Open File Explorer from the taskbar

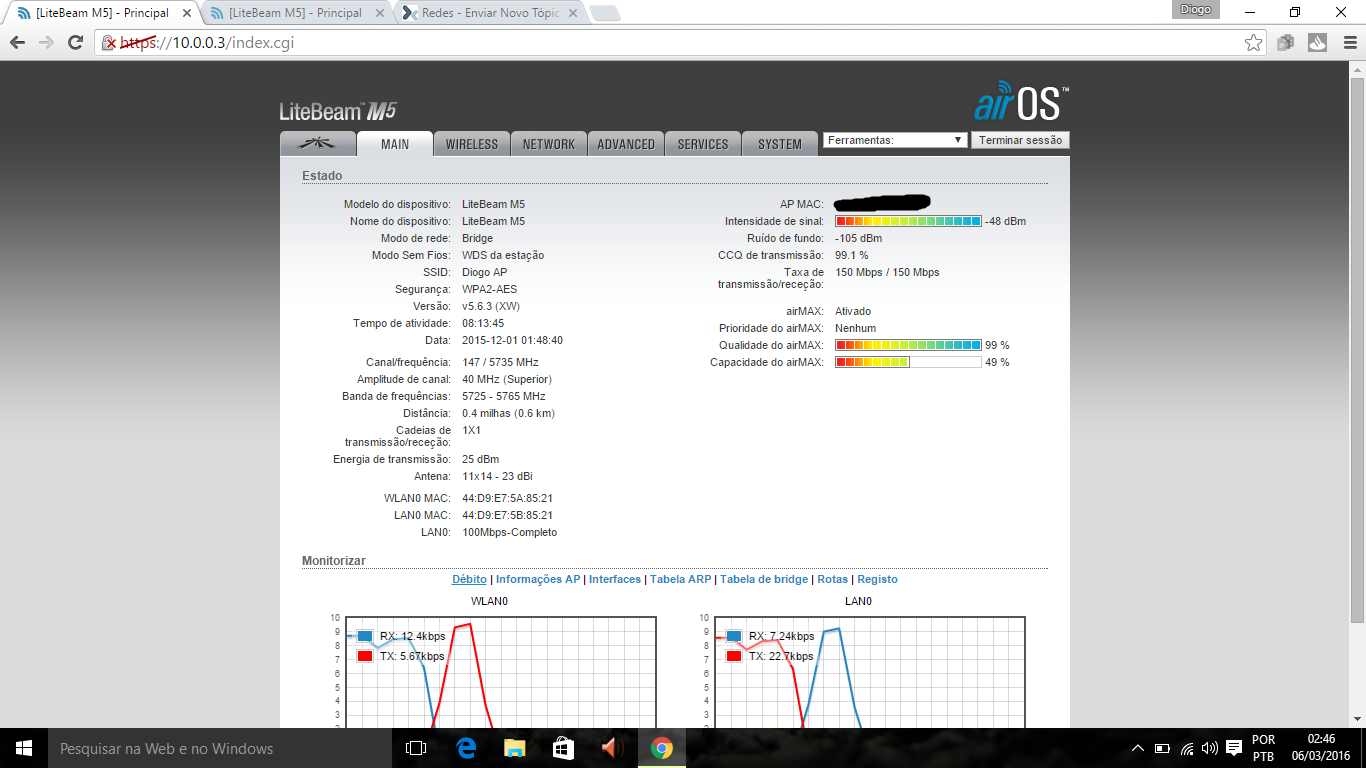[x=514, y=748]
